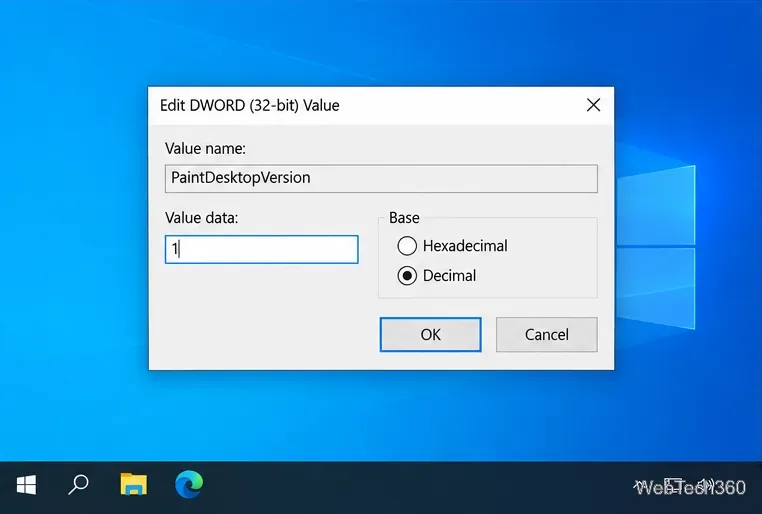Confirm the value with OK

(x=431, y=335)
